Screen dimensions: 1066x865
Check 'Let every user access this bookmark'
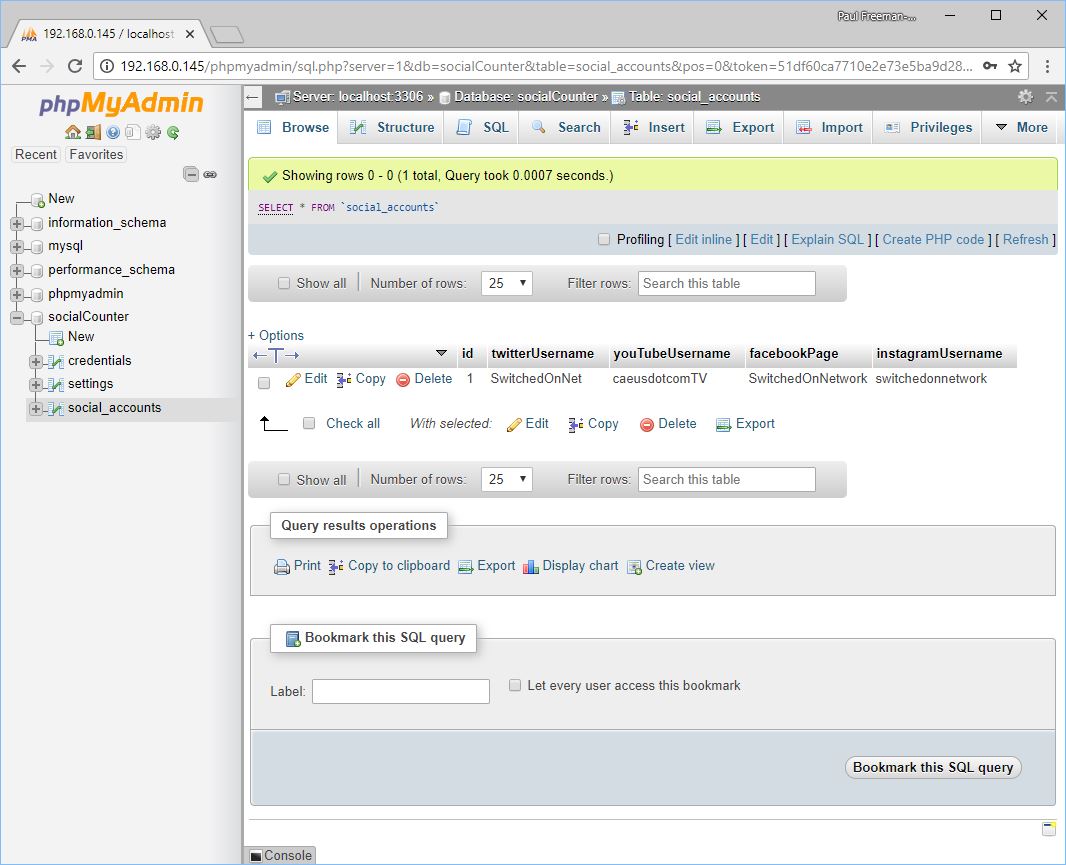tap(515, 685)
